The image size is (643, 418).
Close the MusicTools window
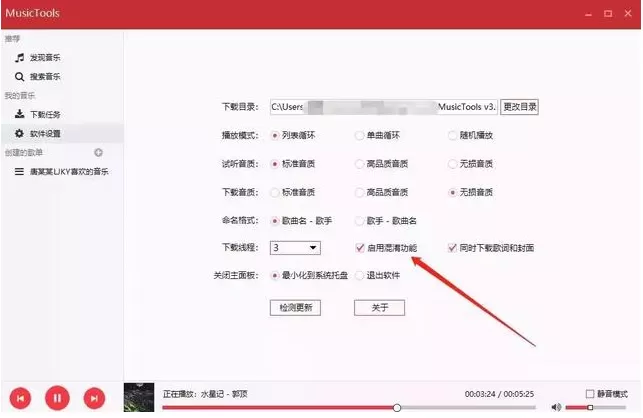628,14
